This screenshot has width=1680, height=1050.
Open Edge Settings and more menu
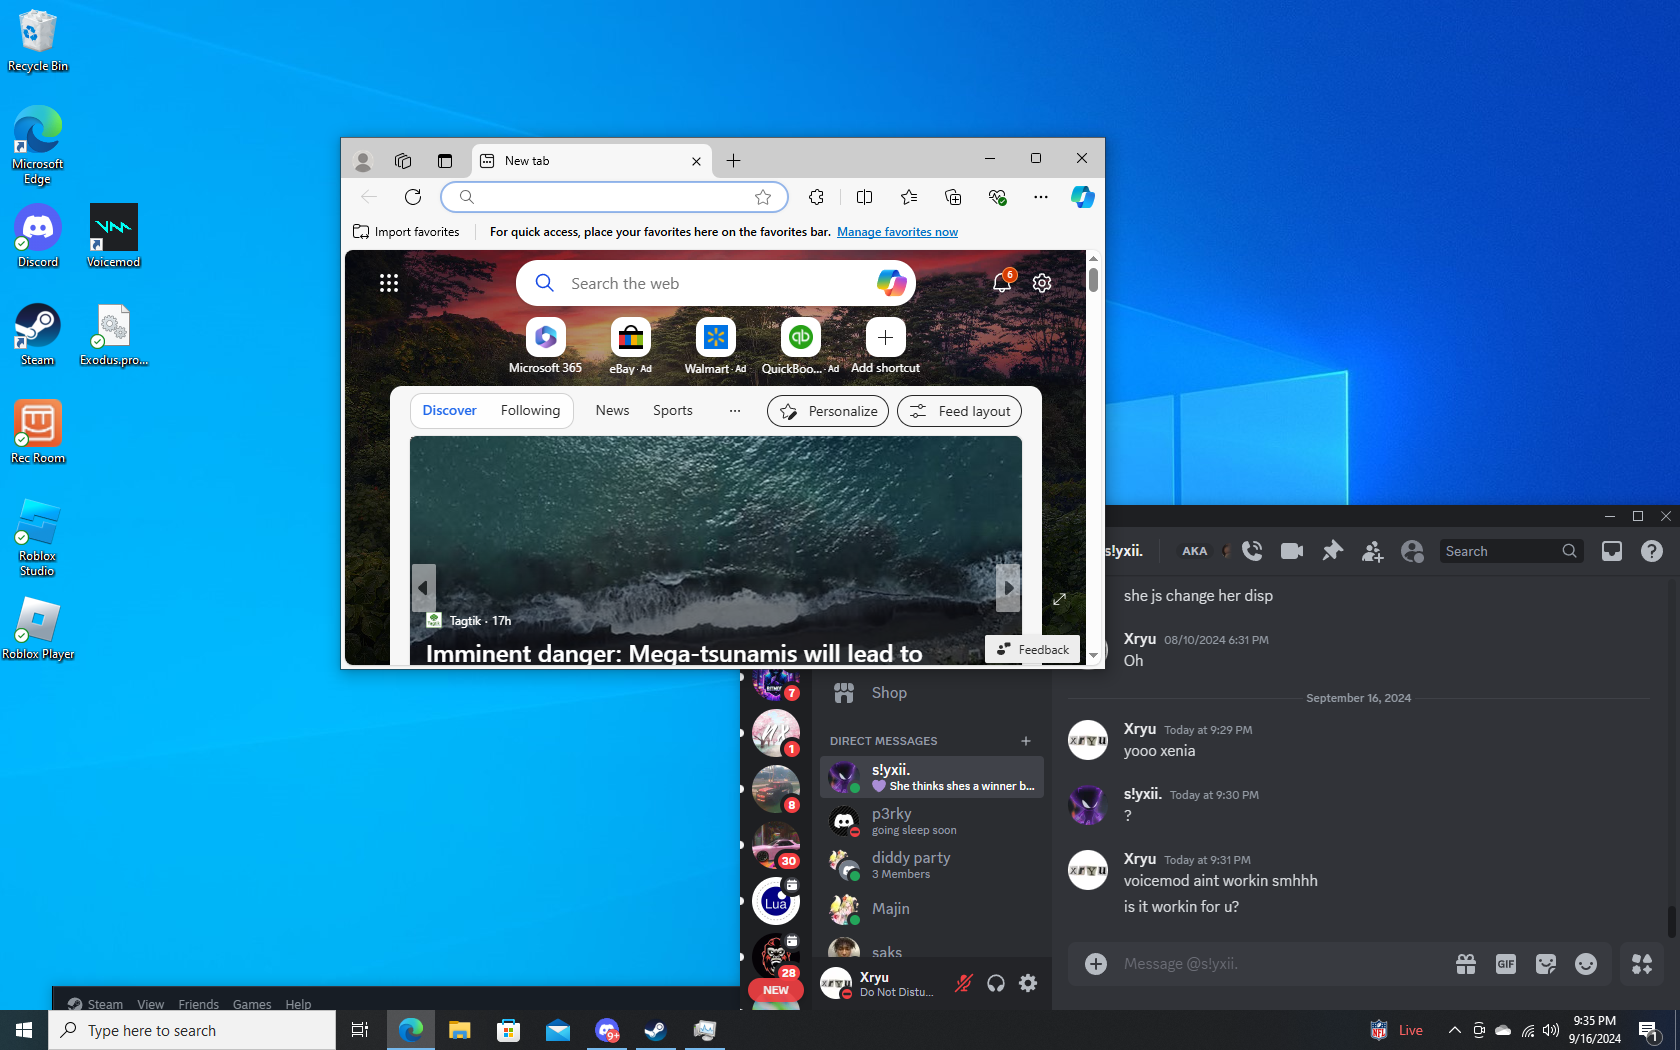1041,197
